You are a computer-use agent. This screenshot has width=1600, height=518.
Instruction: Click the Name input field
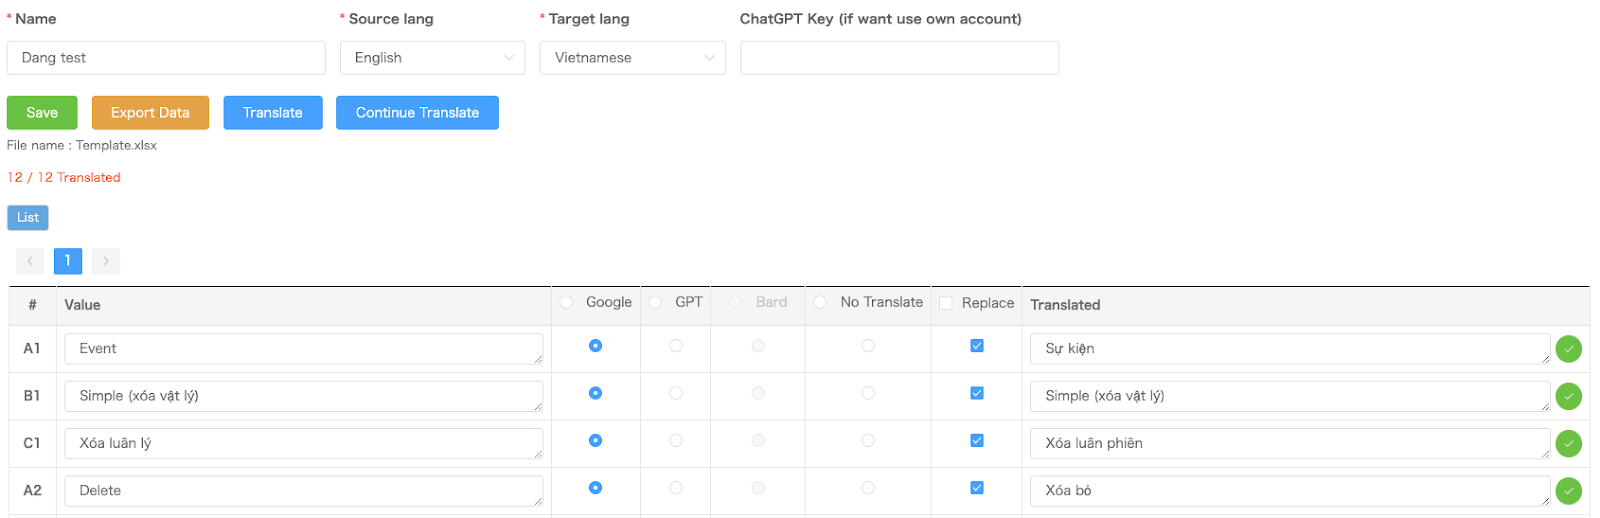pyautogui.click(x=166, y=58)
